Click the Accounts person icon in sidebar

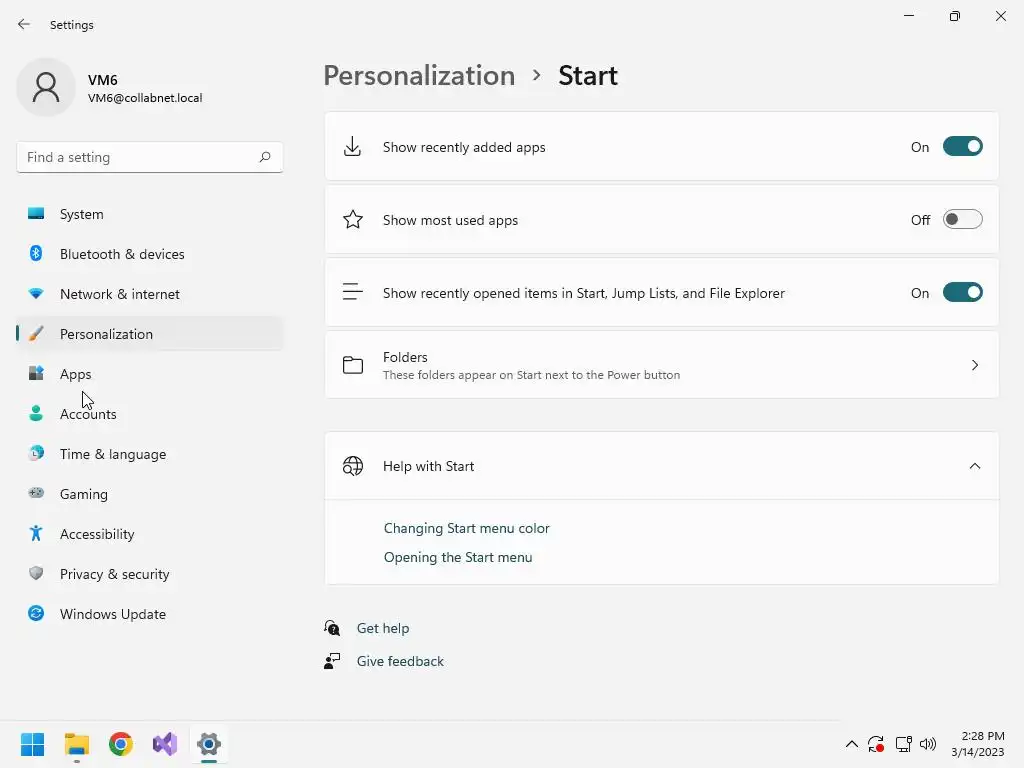[36, 413]
